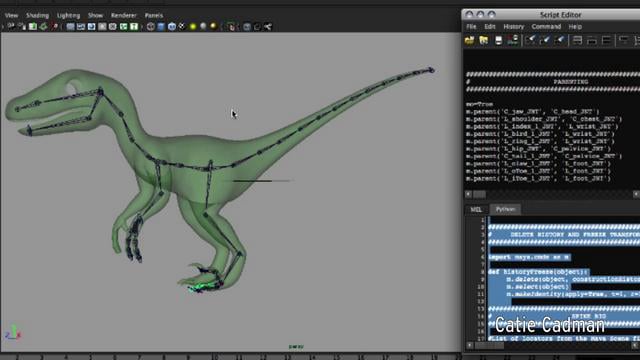Open the Script Editor History menu
The image size is (640, 360).
514,27
